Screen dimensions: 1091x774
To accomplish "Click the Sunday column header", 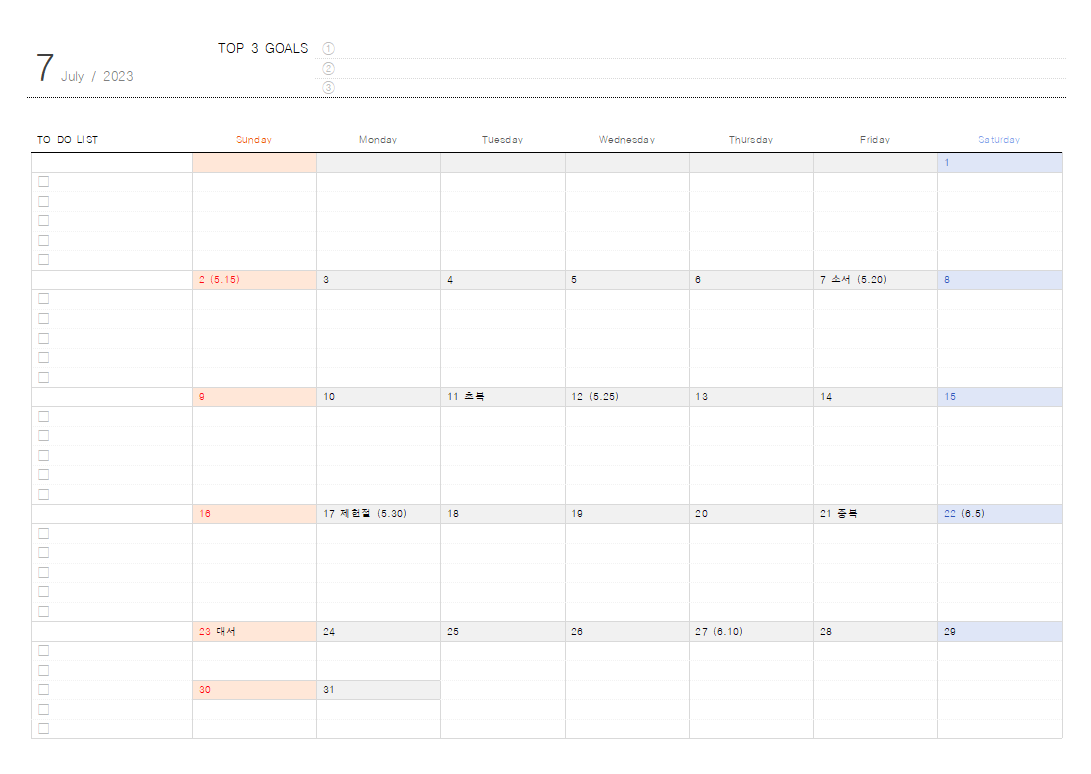I will (x=254, y=140).
